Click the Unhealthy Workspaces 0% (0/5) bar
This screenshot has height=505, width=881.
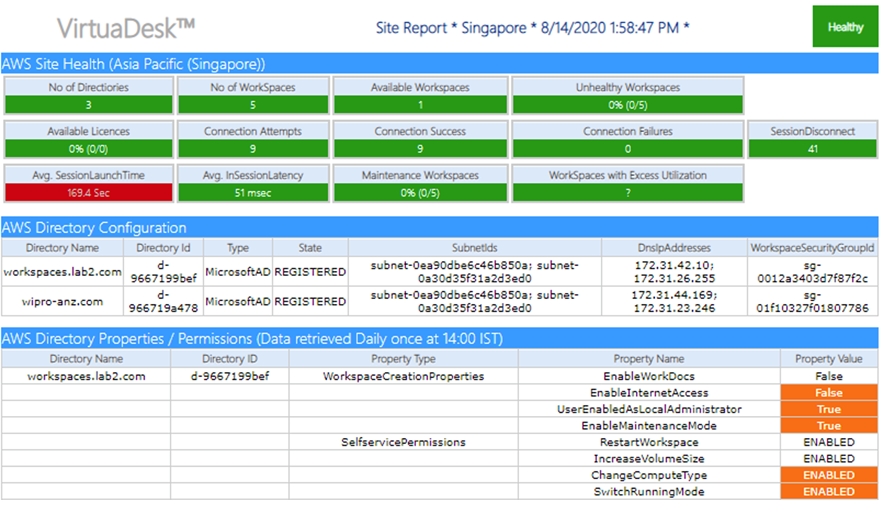point(628,104)
